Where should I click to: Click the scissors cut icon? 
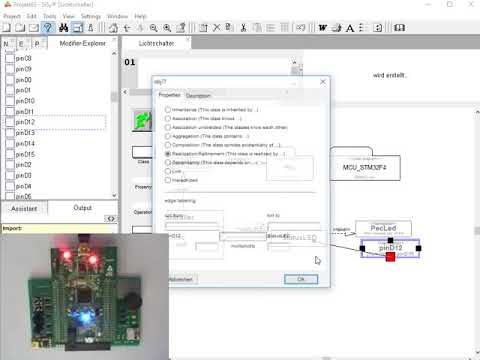[243, 28]
